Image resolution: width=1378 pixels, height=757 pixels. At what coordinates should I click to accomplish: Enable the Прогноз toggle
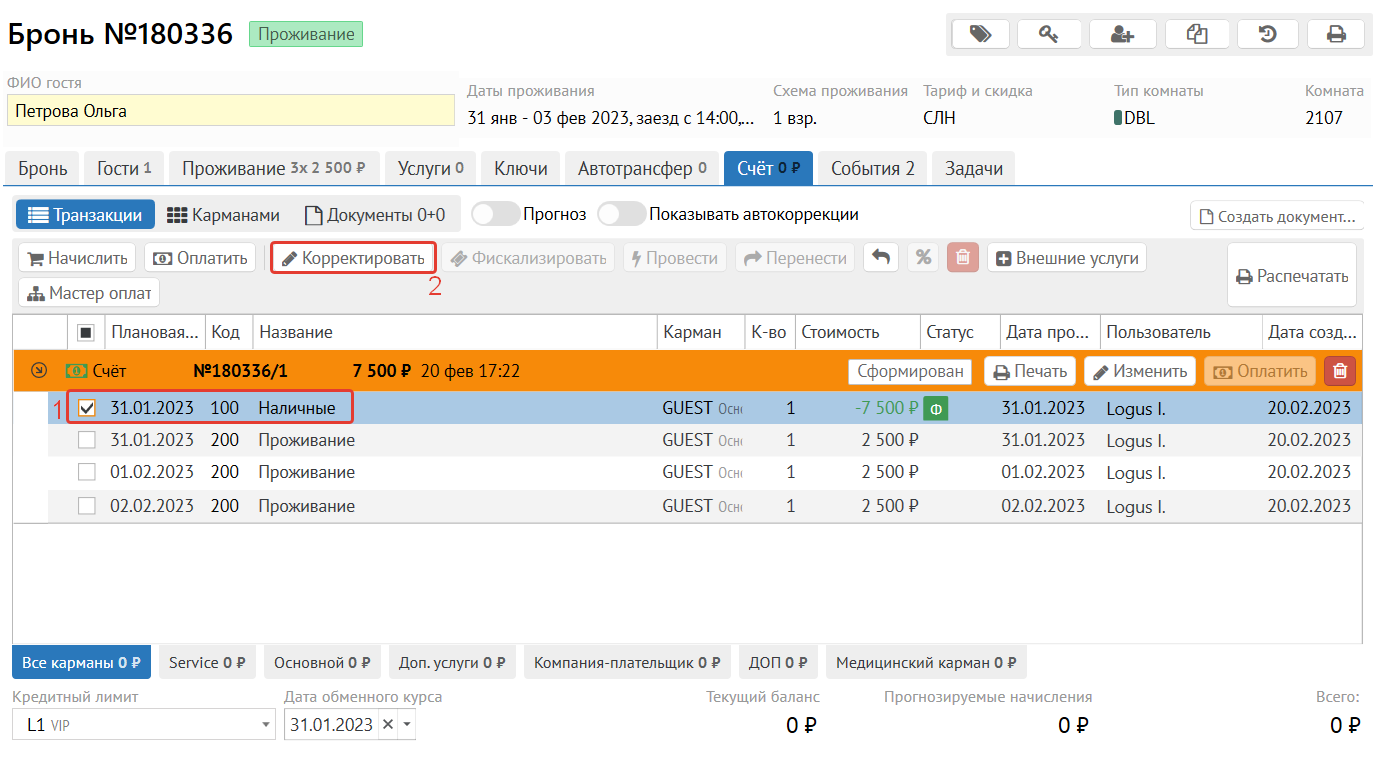pos(495,214)
